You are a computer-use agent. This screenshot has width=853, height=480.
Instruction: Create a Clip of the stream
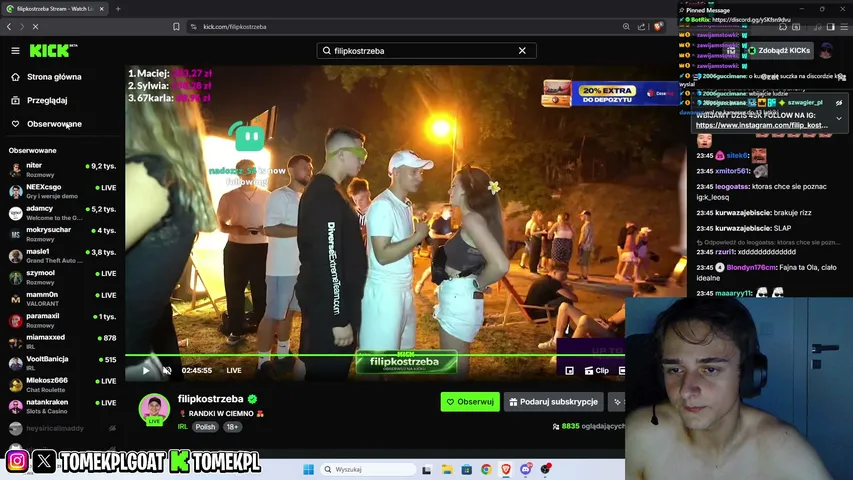[597, 371]
